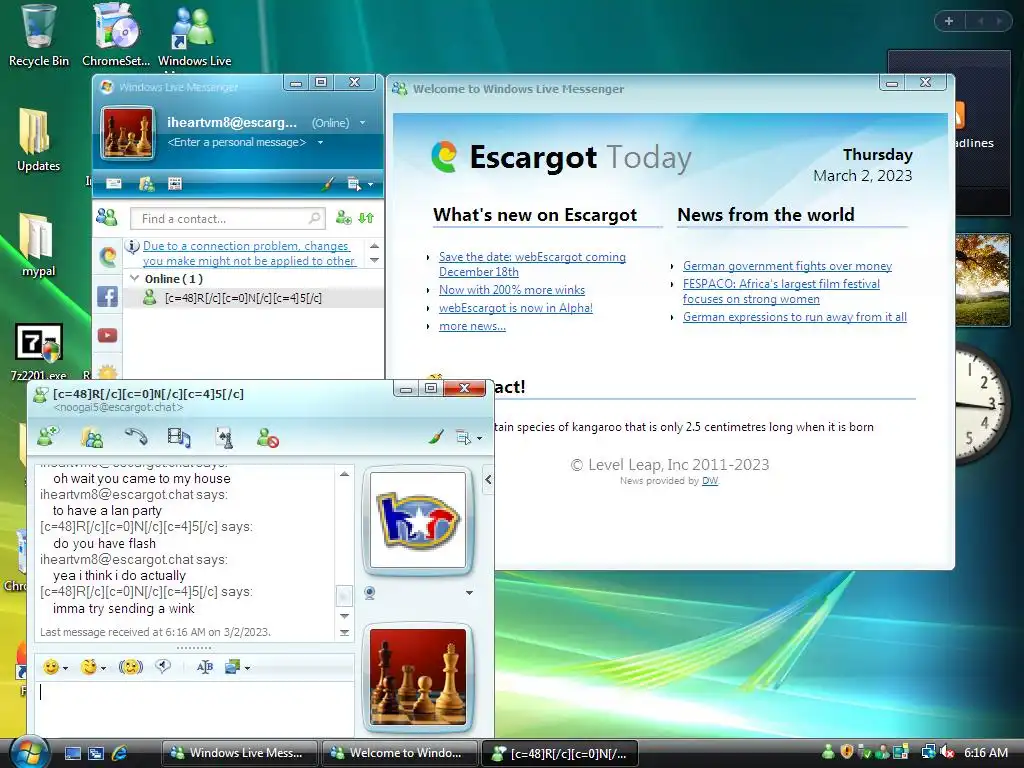Screen dimensions: 1024x768
Task: Change the font with the AB icon
Action: tap(204, 667)
